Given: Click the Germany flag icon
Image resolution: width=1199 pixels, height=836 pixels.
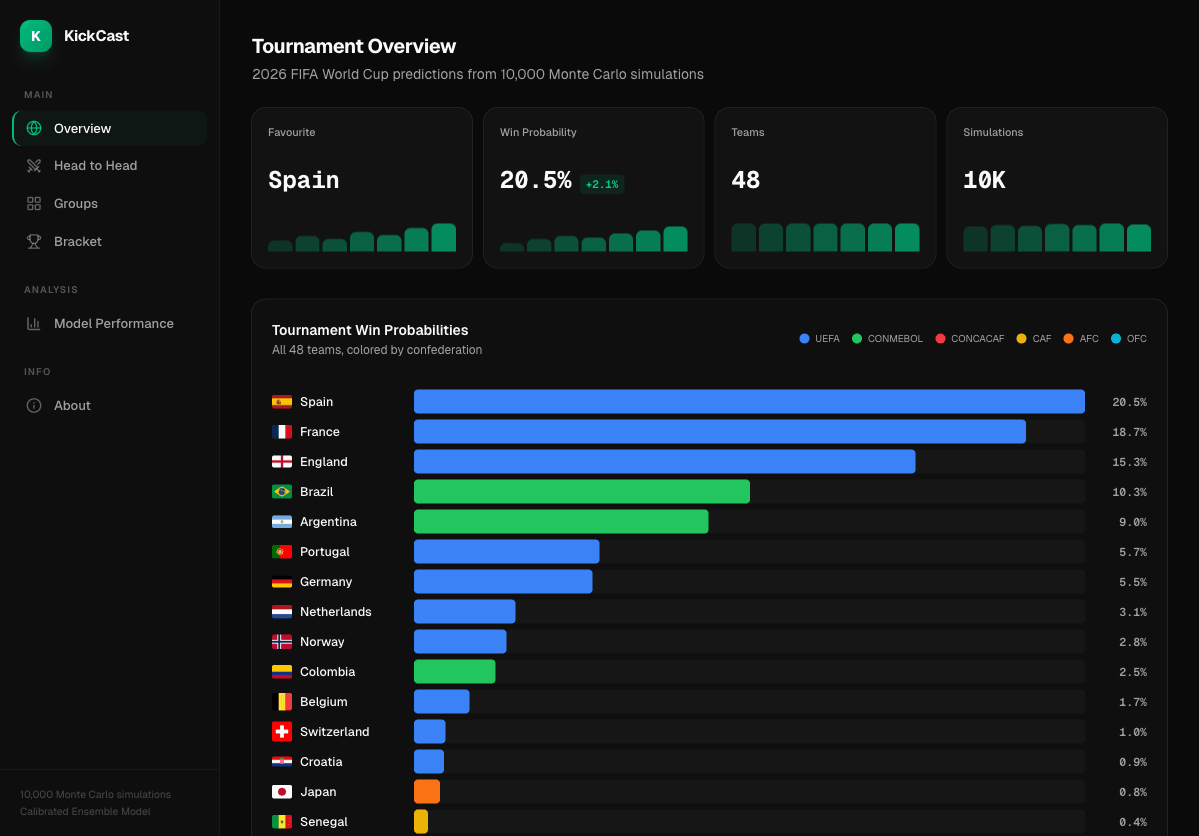Looking at the screenshot, I should [282, 582].
